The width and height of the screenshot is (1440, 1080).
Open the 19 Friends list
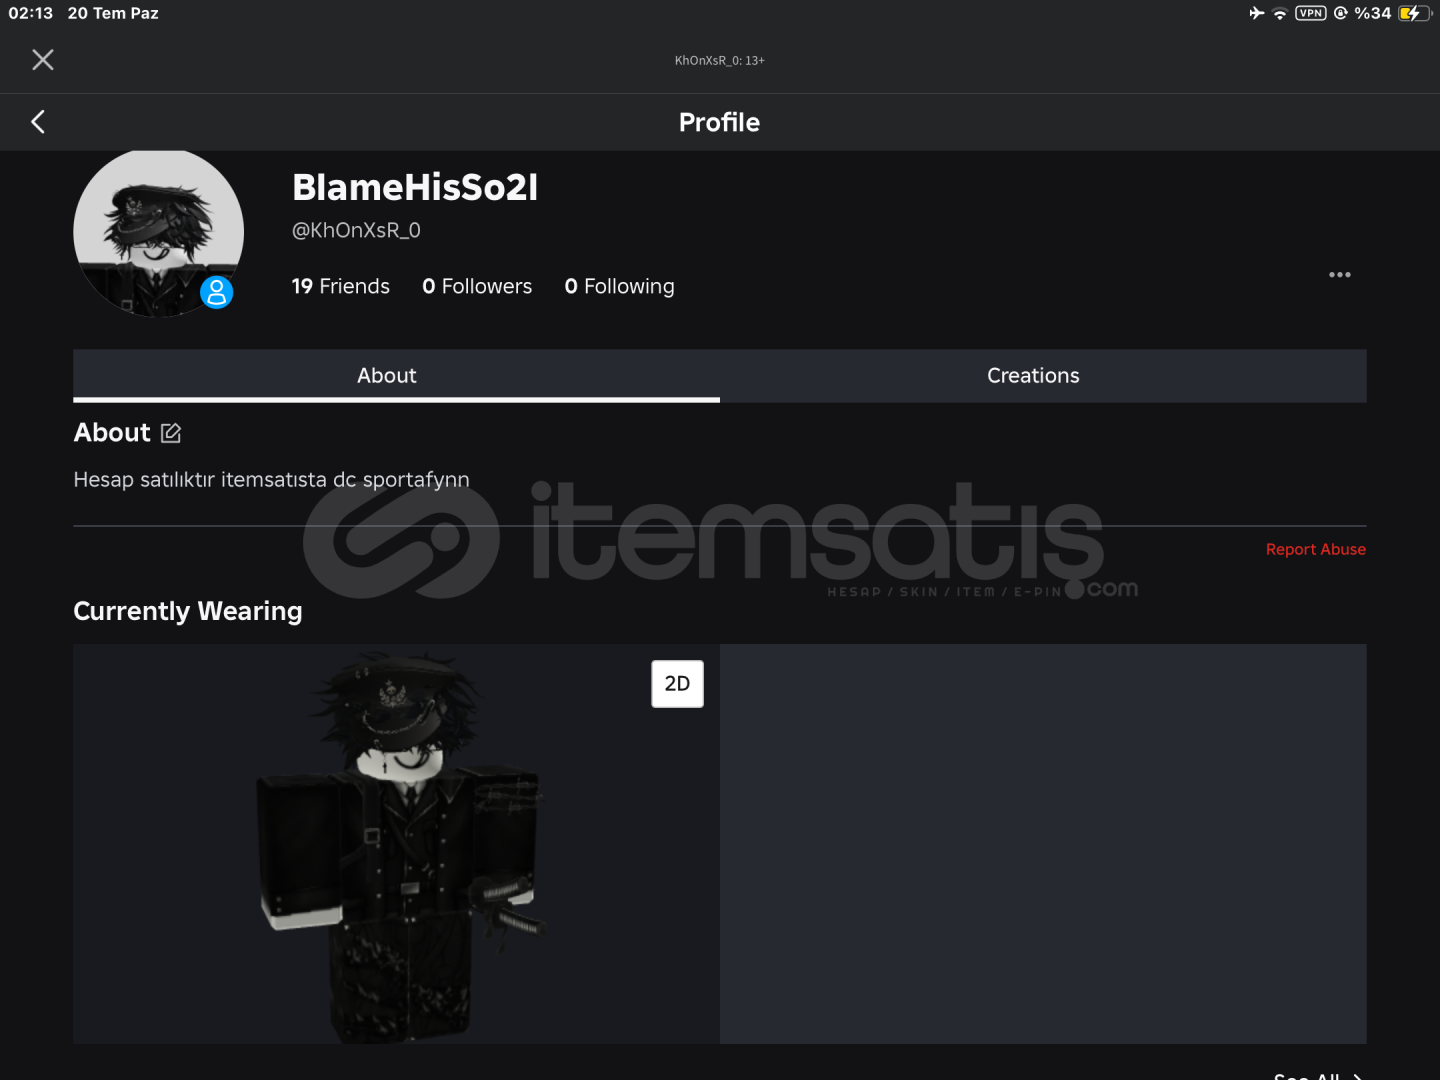(x=340, y=287)
